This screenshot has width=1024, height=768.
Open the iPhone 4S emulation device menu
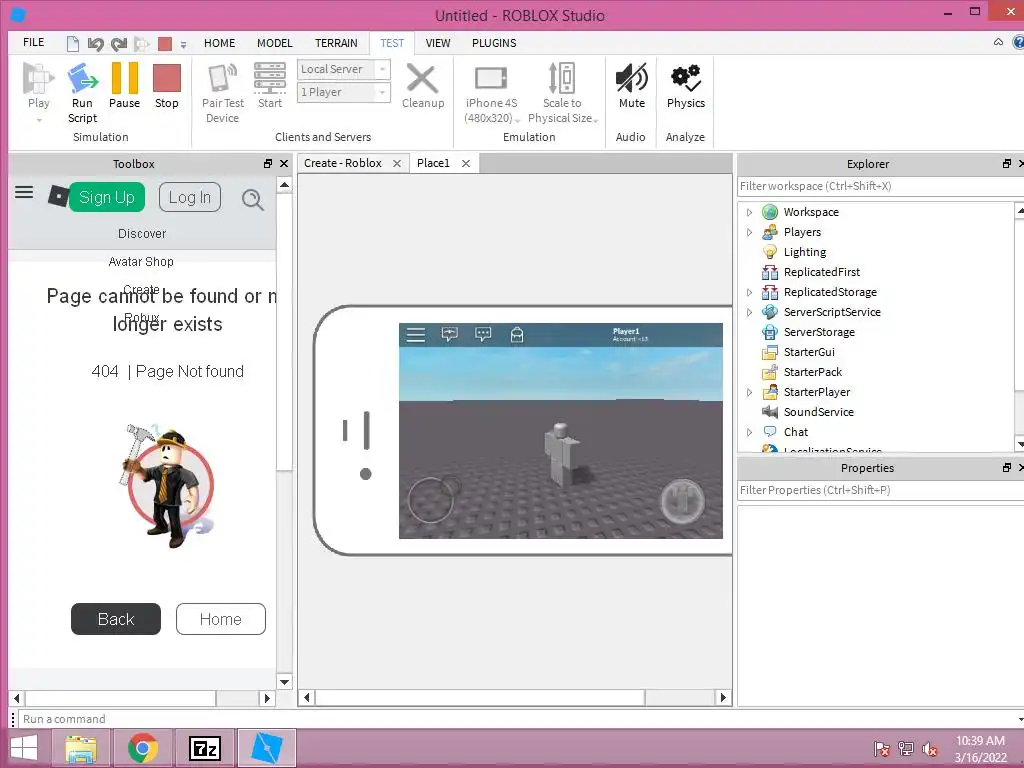tap(491, 93)
